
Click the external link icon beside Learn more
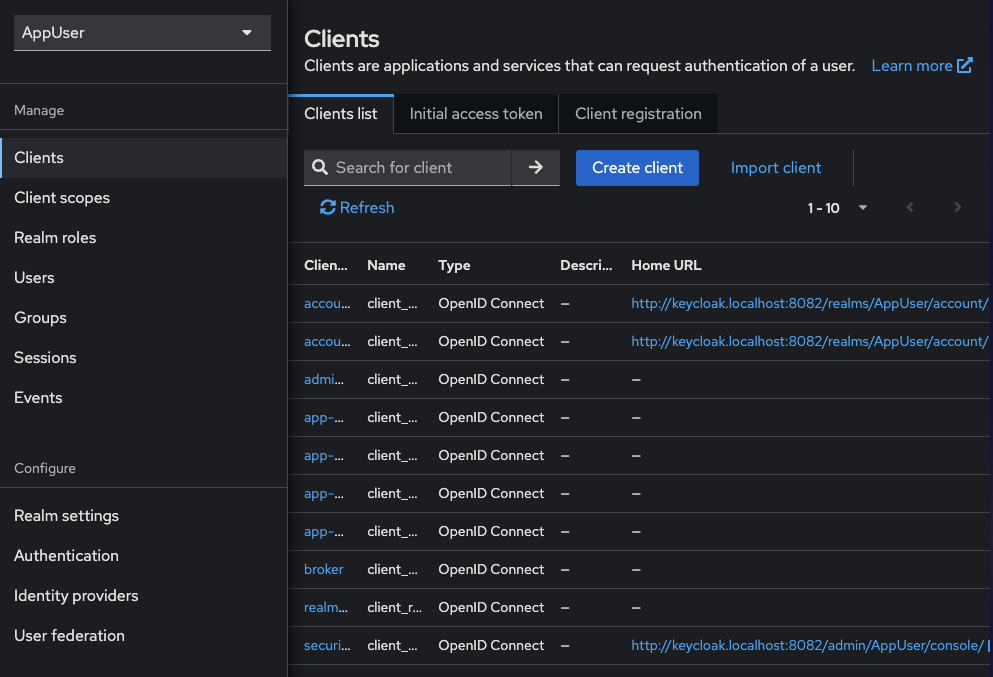[x=962, y=64]
